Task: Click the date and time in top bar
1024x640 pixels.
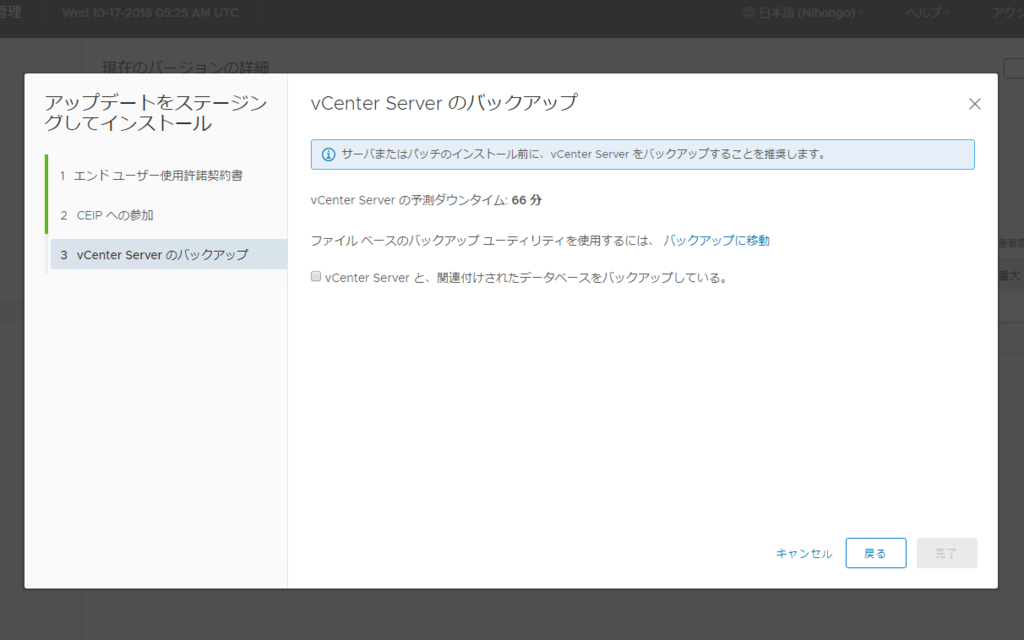Action: click(150, 12)
